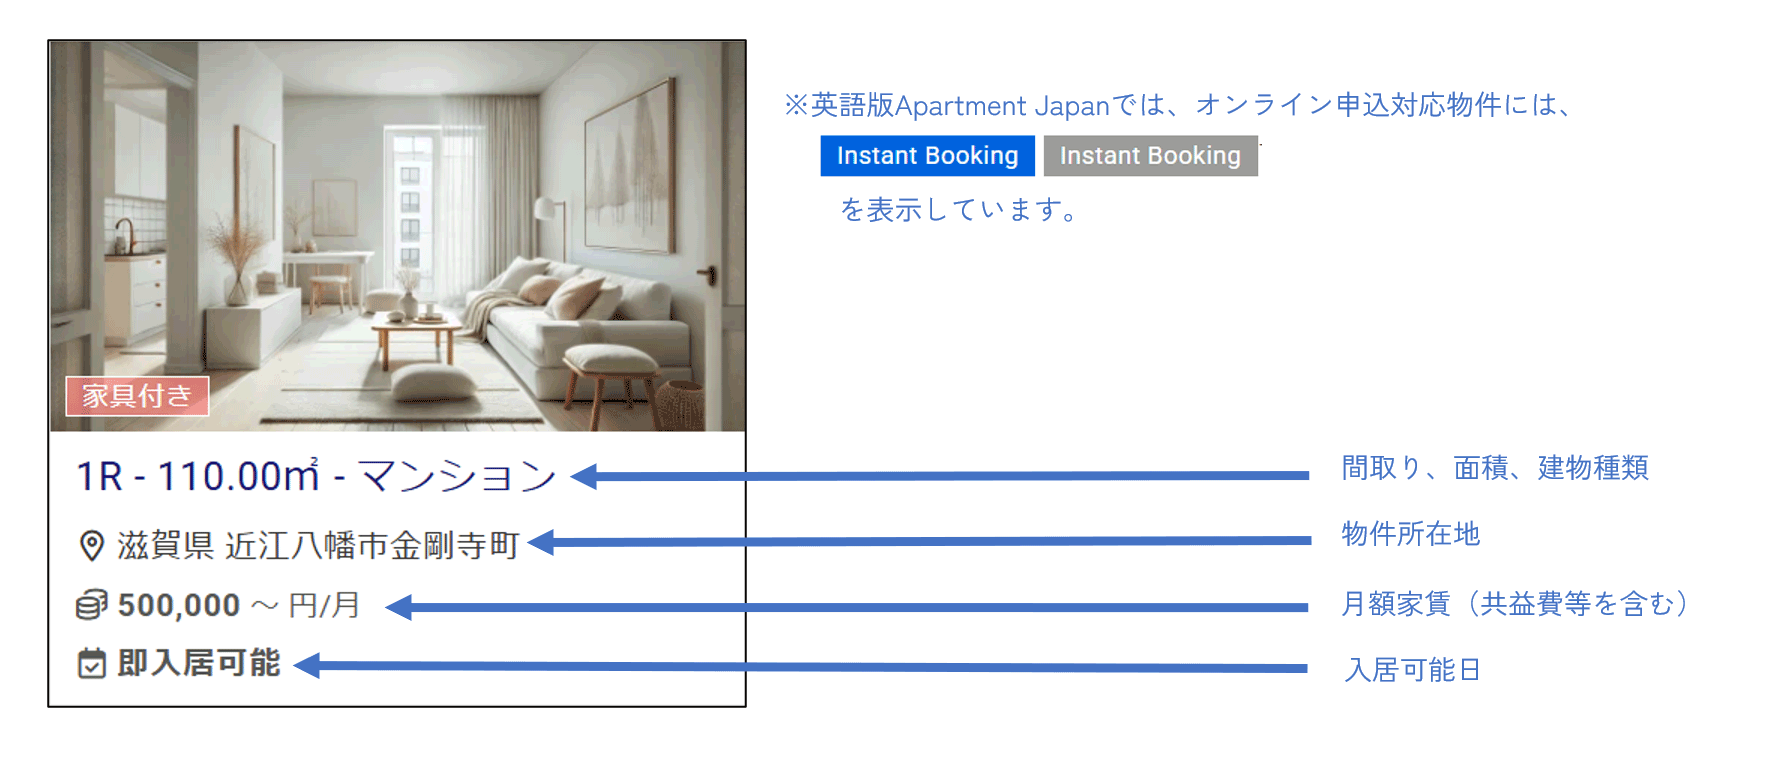Click the 月額家賃（共益費等を含む） annotation label
This screenshot has width=1776, height=763.
(1514, 604)
